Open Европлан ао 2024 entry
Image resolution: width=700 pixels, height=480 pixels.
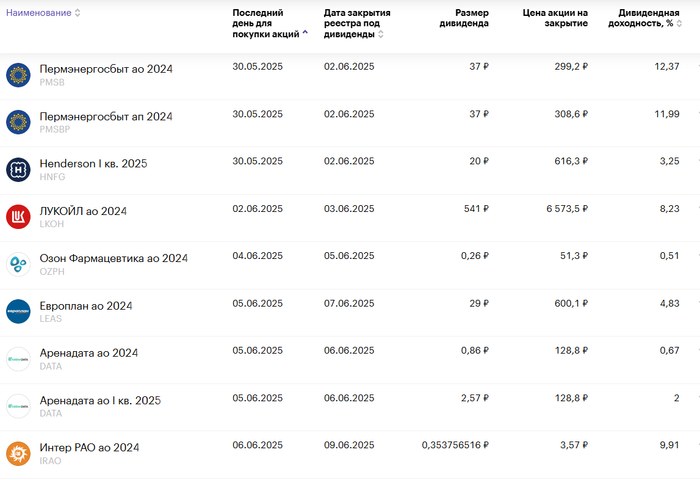86,306
